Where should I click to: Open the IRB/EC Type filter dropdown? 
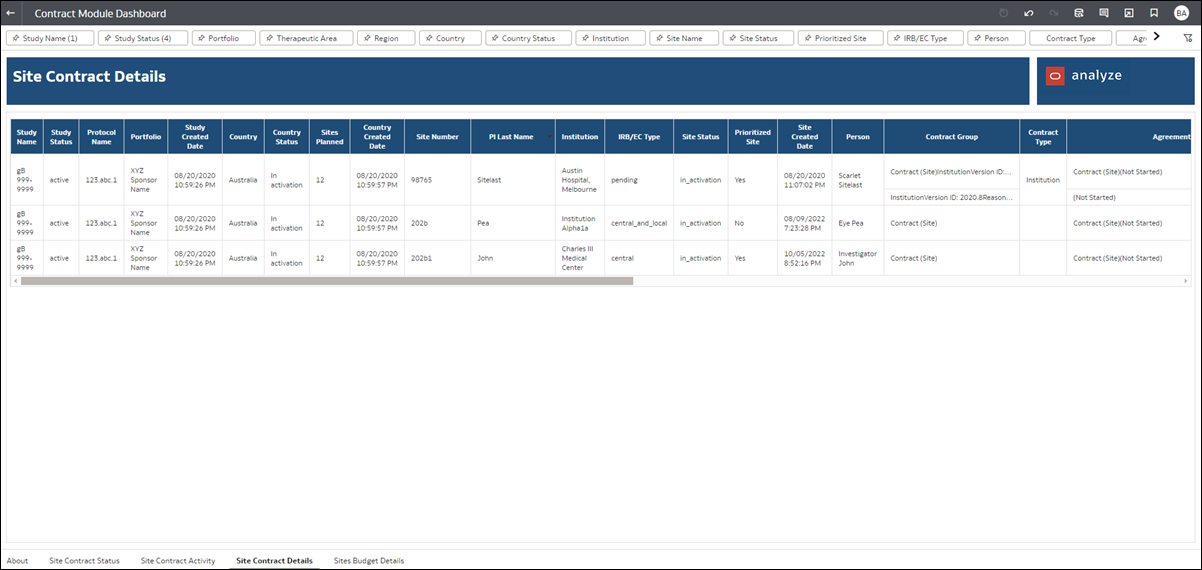[925, 38]
